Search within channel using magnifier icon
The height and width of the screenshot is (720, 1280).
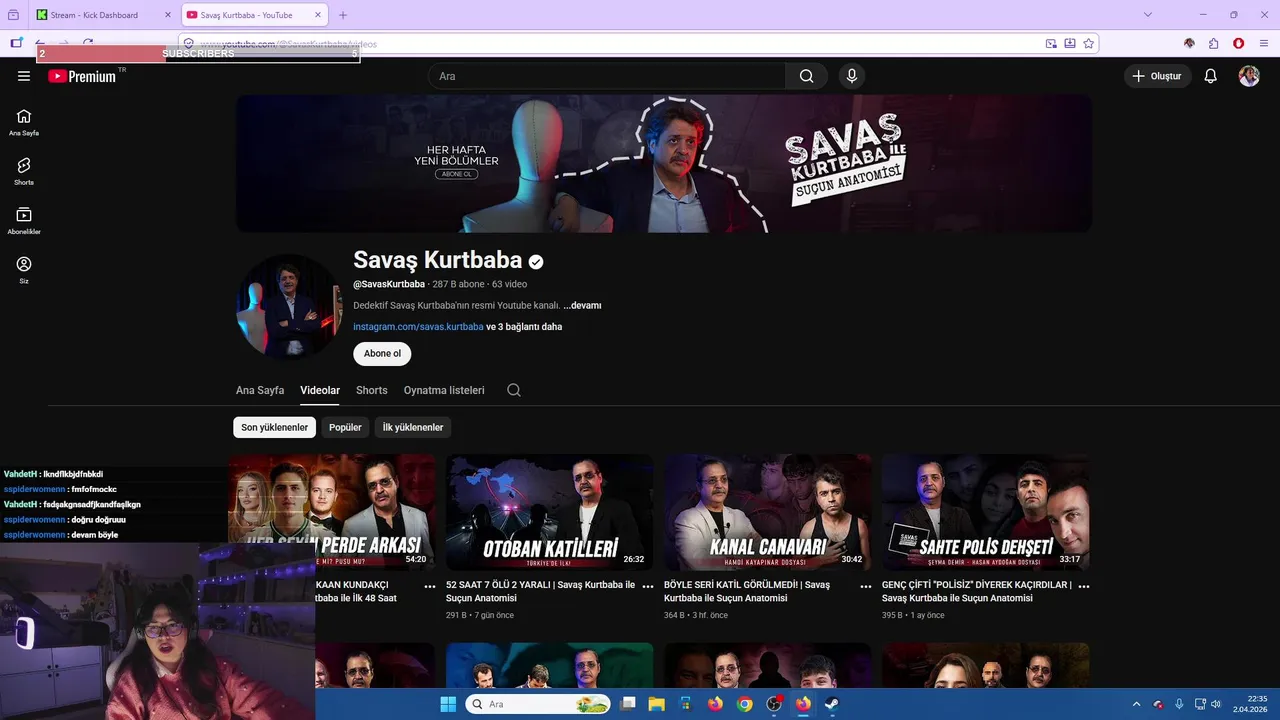coord(514,390)
